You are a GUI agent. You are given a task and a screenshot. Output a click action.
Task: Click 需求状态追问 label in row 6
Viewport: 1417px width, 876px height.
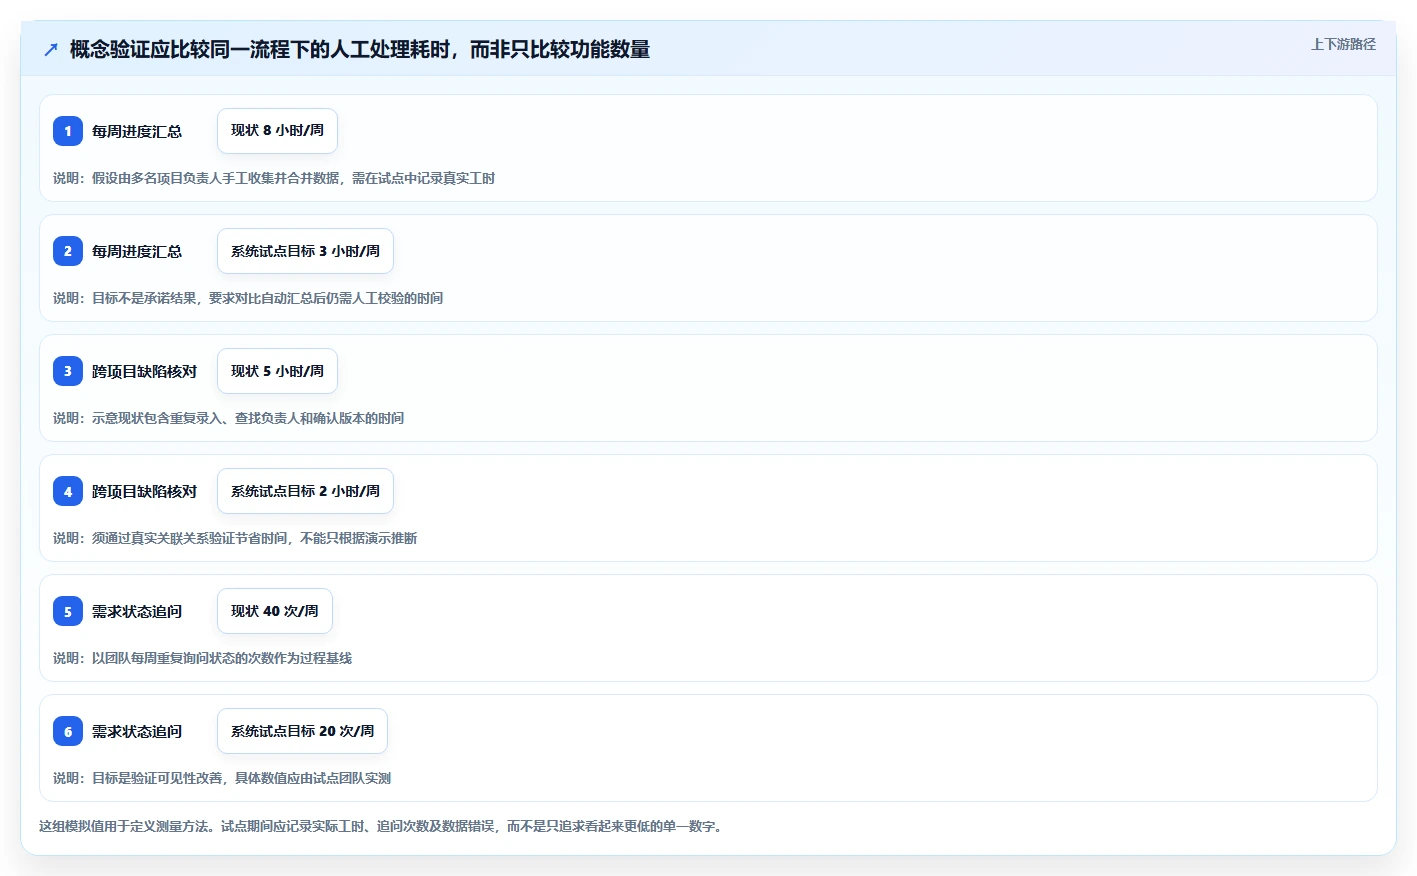click(137, 731)
